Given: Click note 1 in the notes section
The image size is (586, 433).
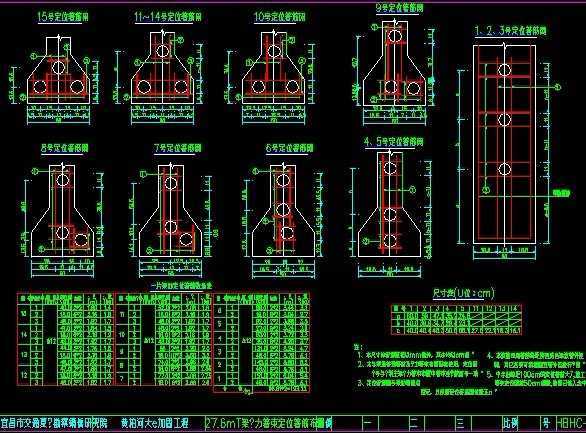Looking at the screenshot, I should pos(416,355).
